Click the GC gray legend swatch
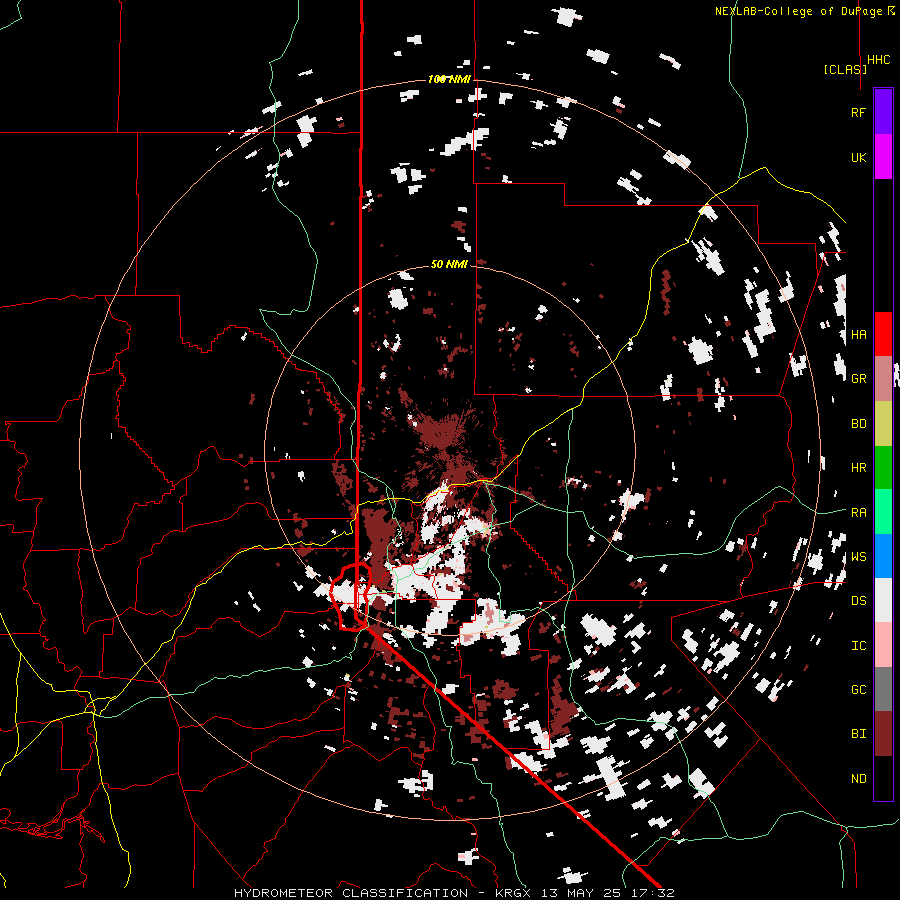The image size is (900, 900). coord(883,689)
